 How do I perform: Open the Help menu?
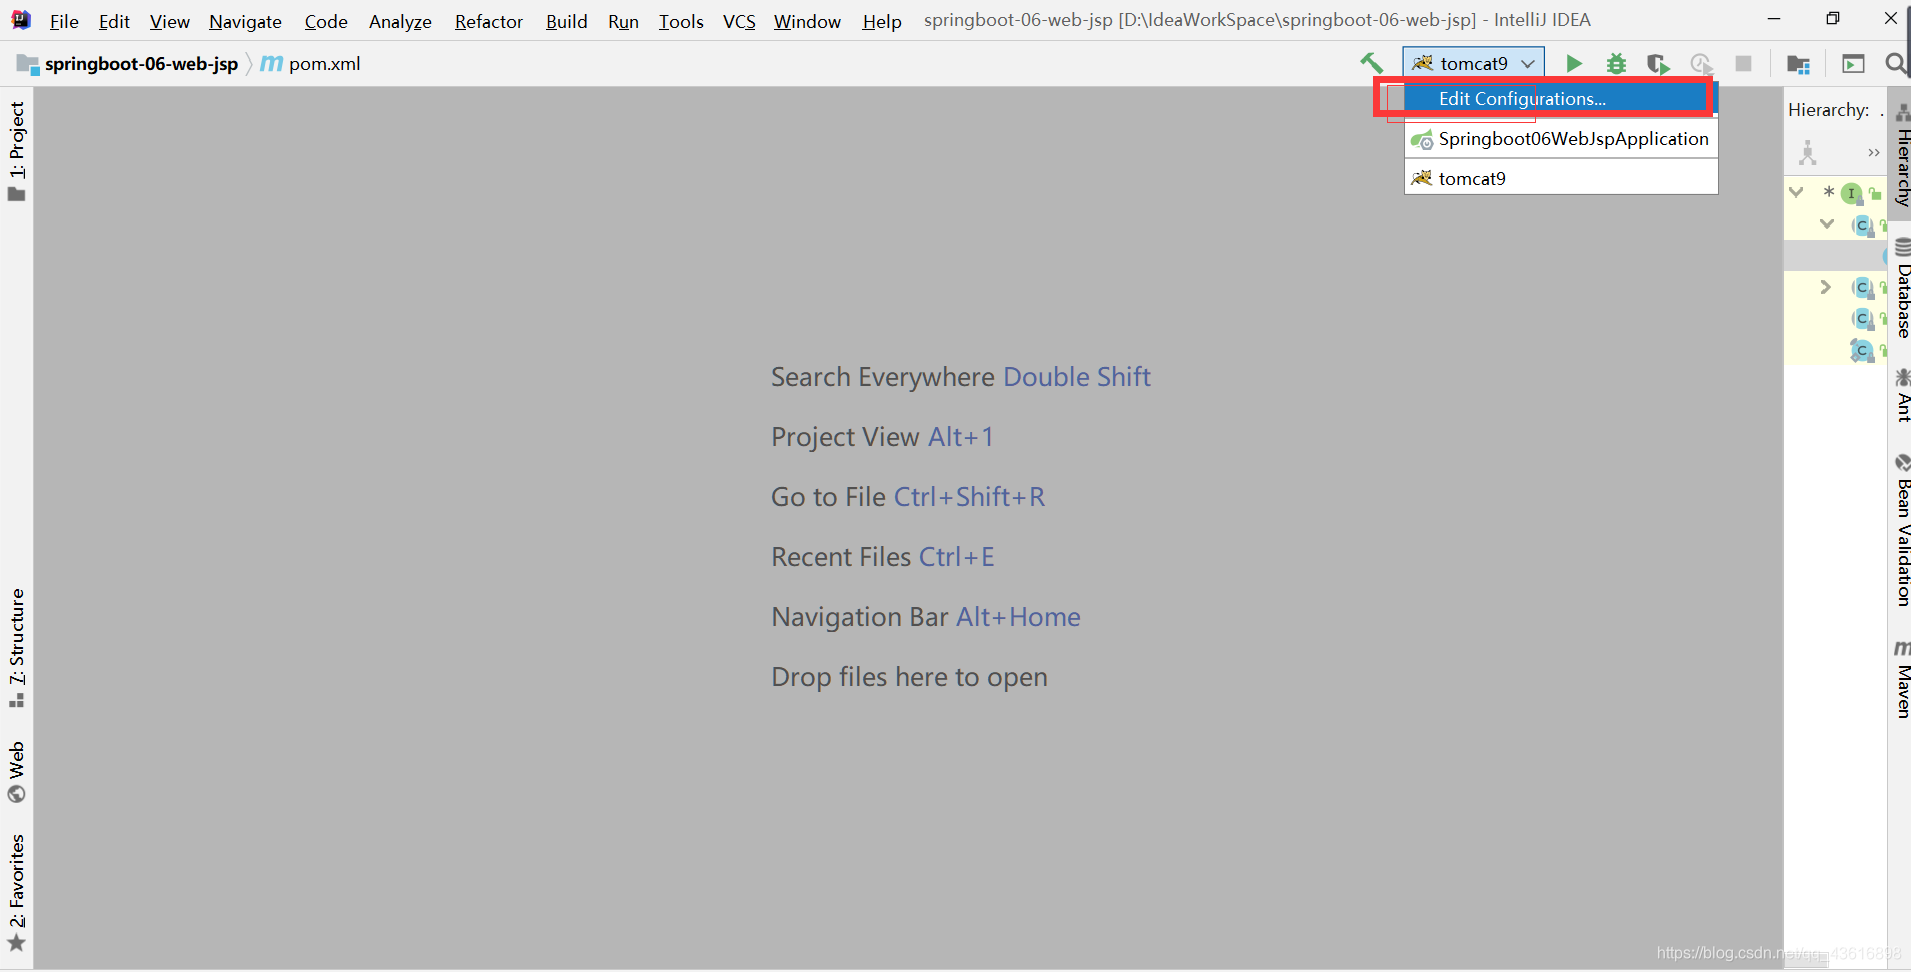pyautogui.click(x=882, y=21)
